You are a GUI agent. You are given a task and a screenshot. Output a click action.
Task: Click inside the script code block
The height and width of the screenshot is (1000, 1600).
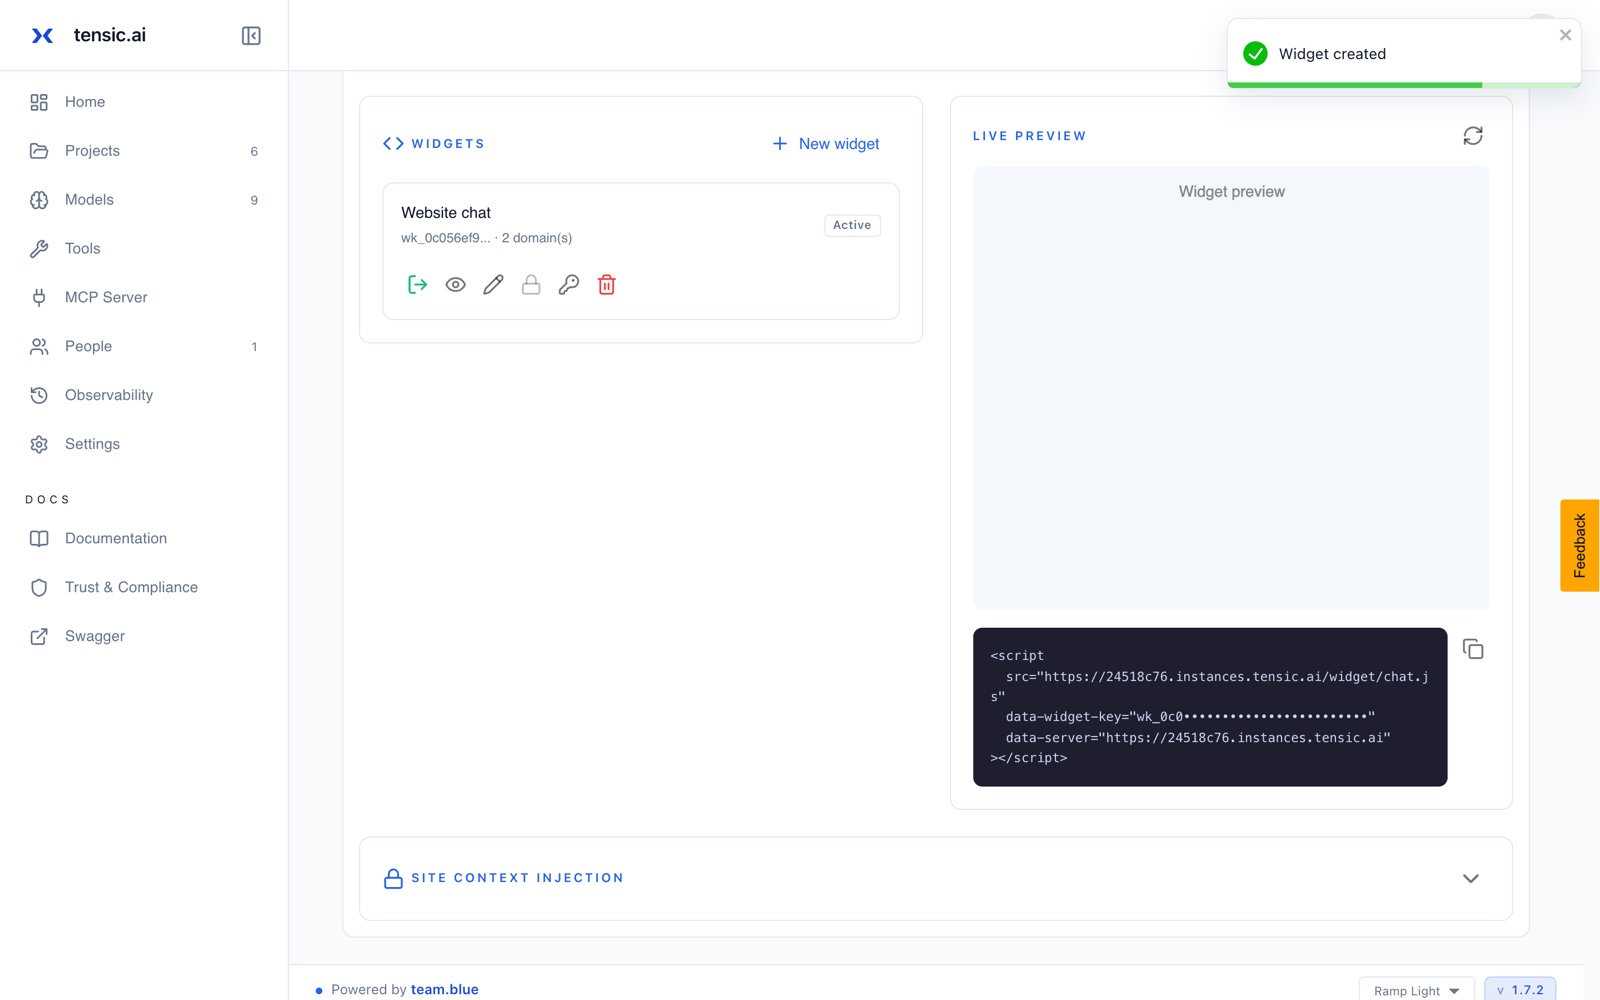point(1210,707)
